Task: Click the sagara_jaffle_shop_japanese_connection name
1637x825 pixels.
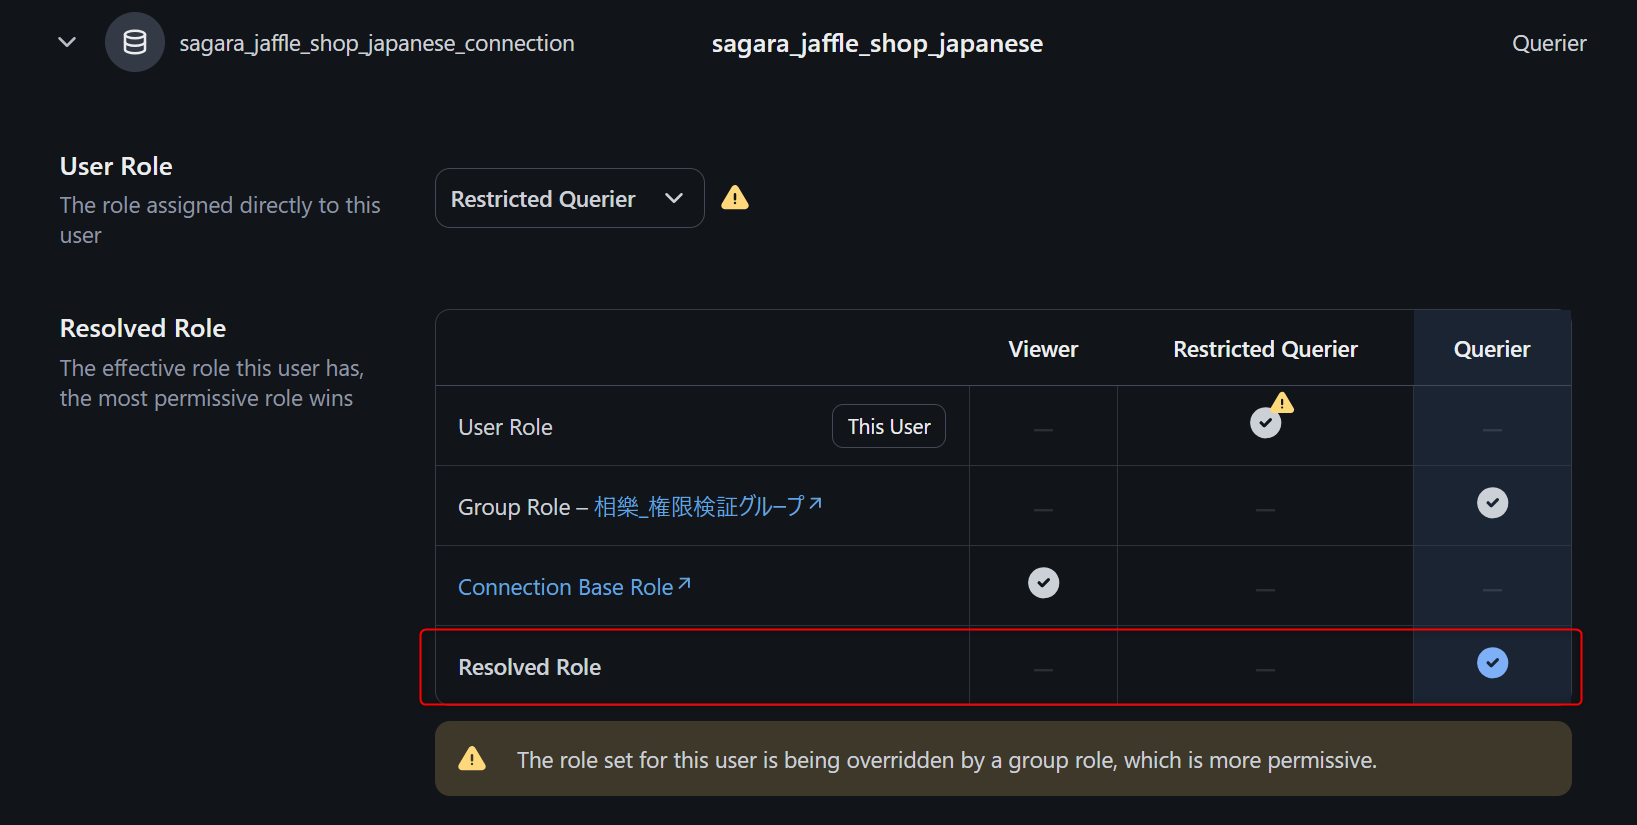Action: point(377,44)
